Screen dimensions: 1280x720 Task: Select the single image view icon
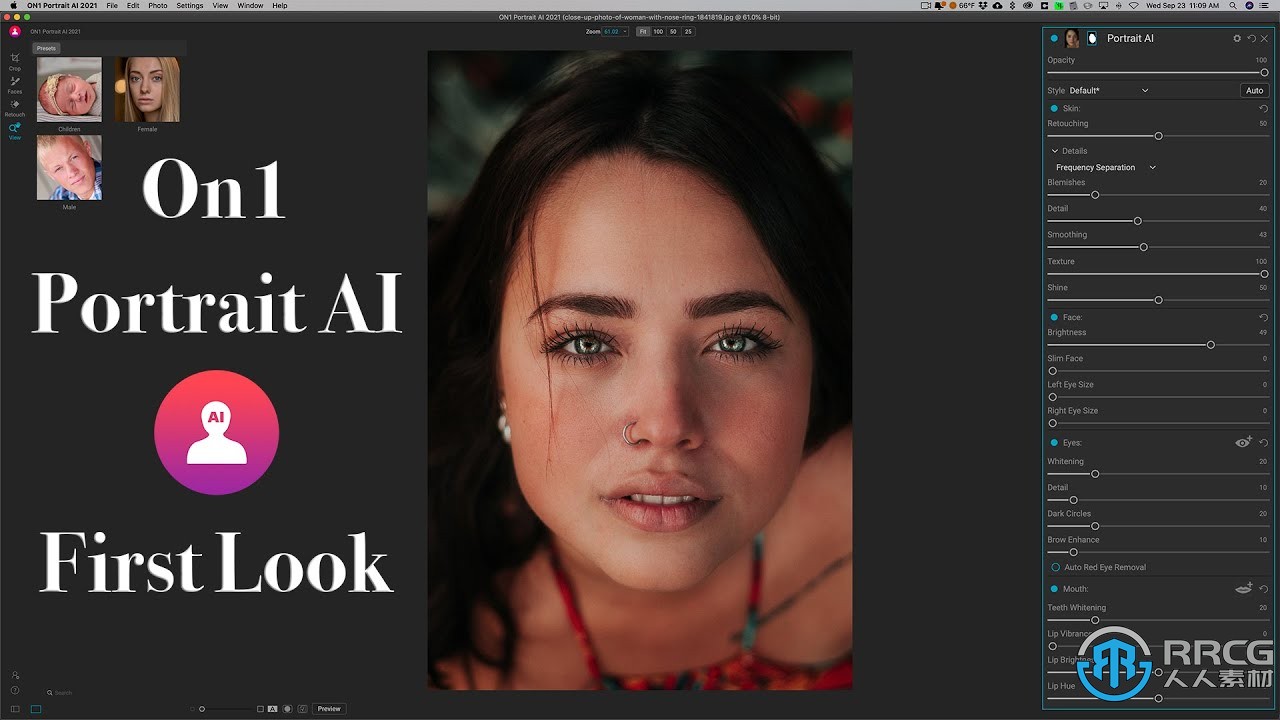click(36, 709)
